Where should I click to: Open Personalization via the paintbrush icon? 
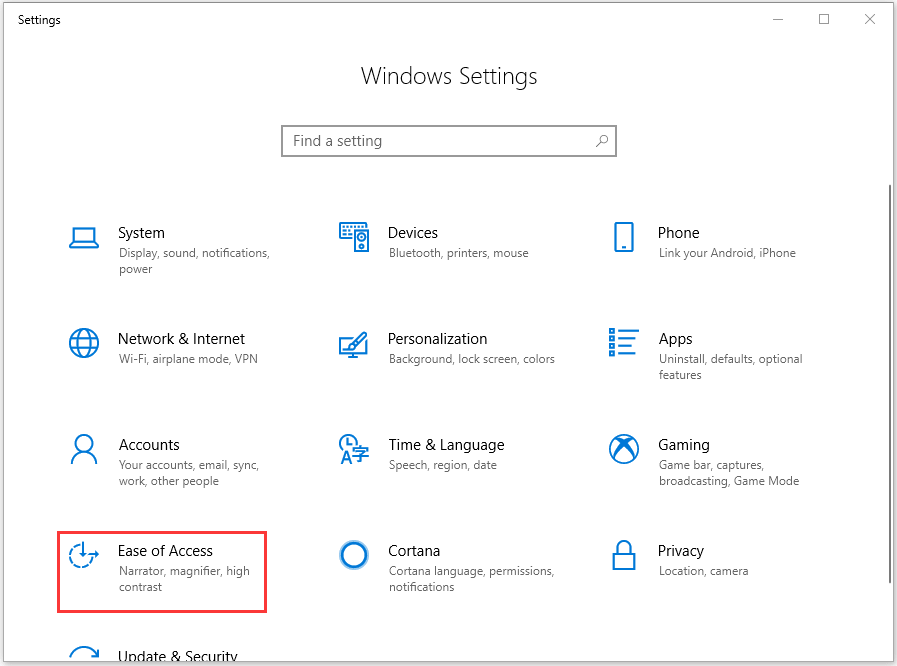[x=354, y=344]
